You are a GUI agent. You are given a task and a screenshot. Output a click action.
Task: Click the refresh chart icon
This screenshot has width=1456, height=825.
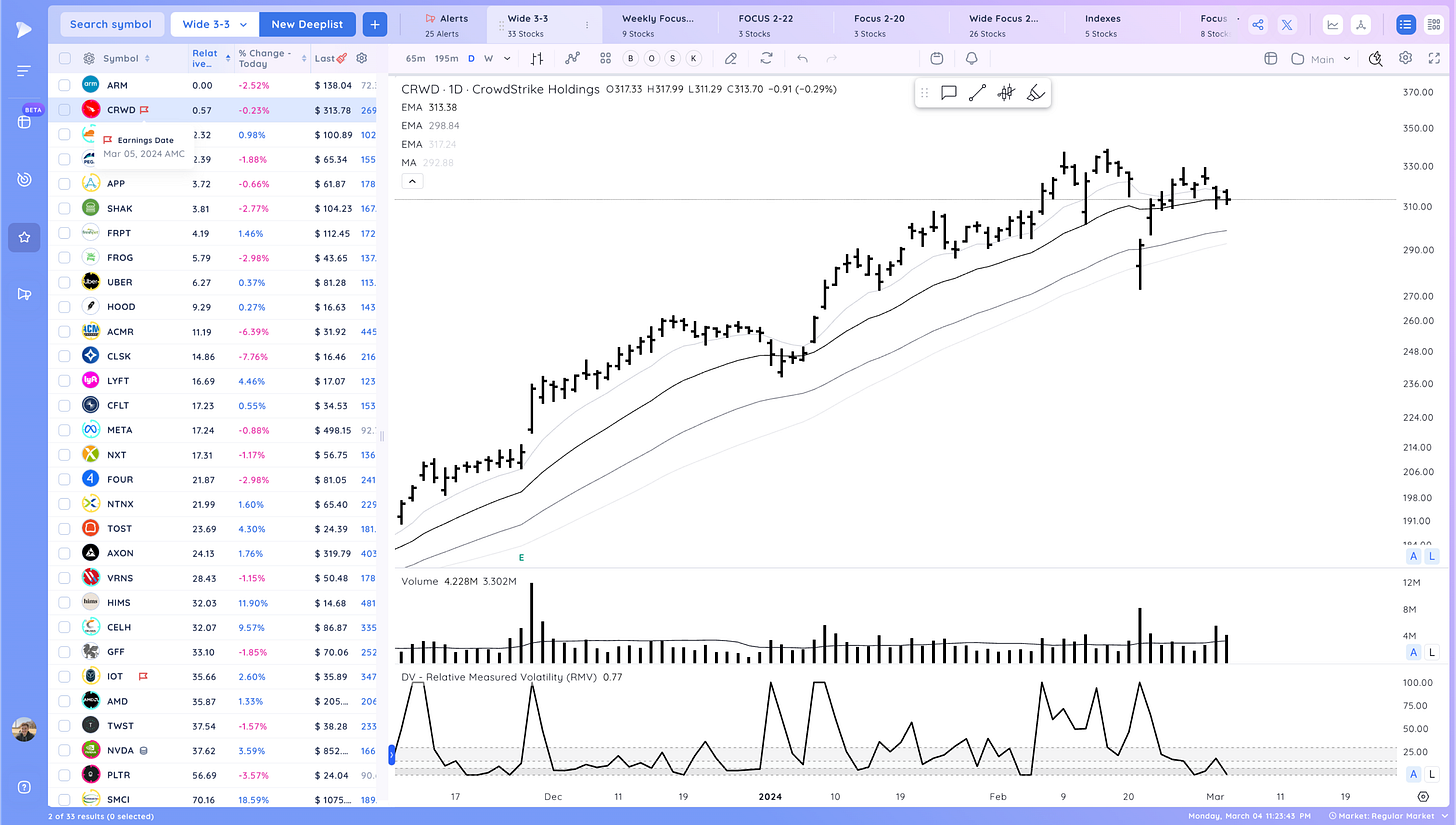pos(766,59)
